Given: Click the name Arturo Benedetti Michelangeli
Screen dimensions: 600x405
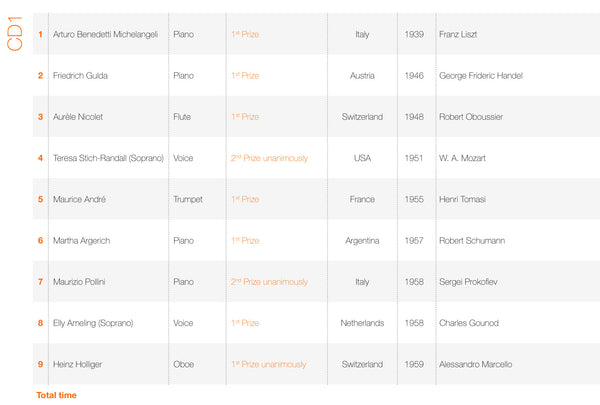Looking at the screenshot, I should (x=105, y=34).
